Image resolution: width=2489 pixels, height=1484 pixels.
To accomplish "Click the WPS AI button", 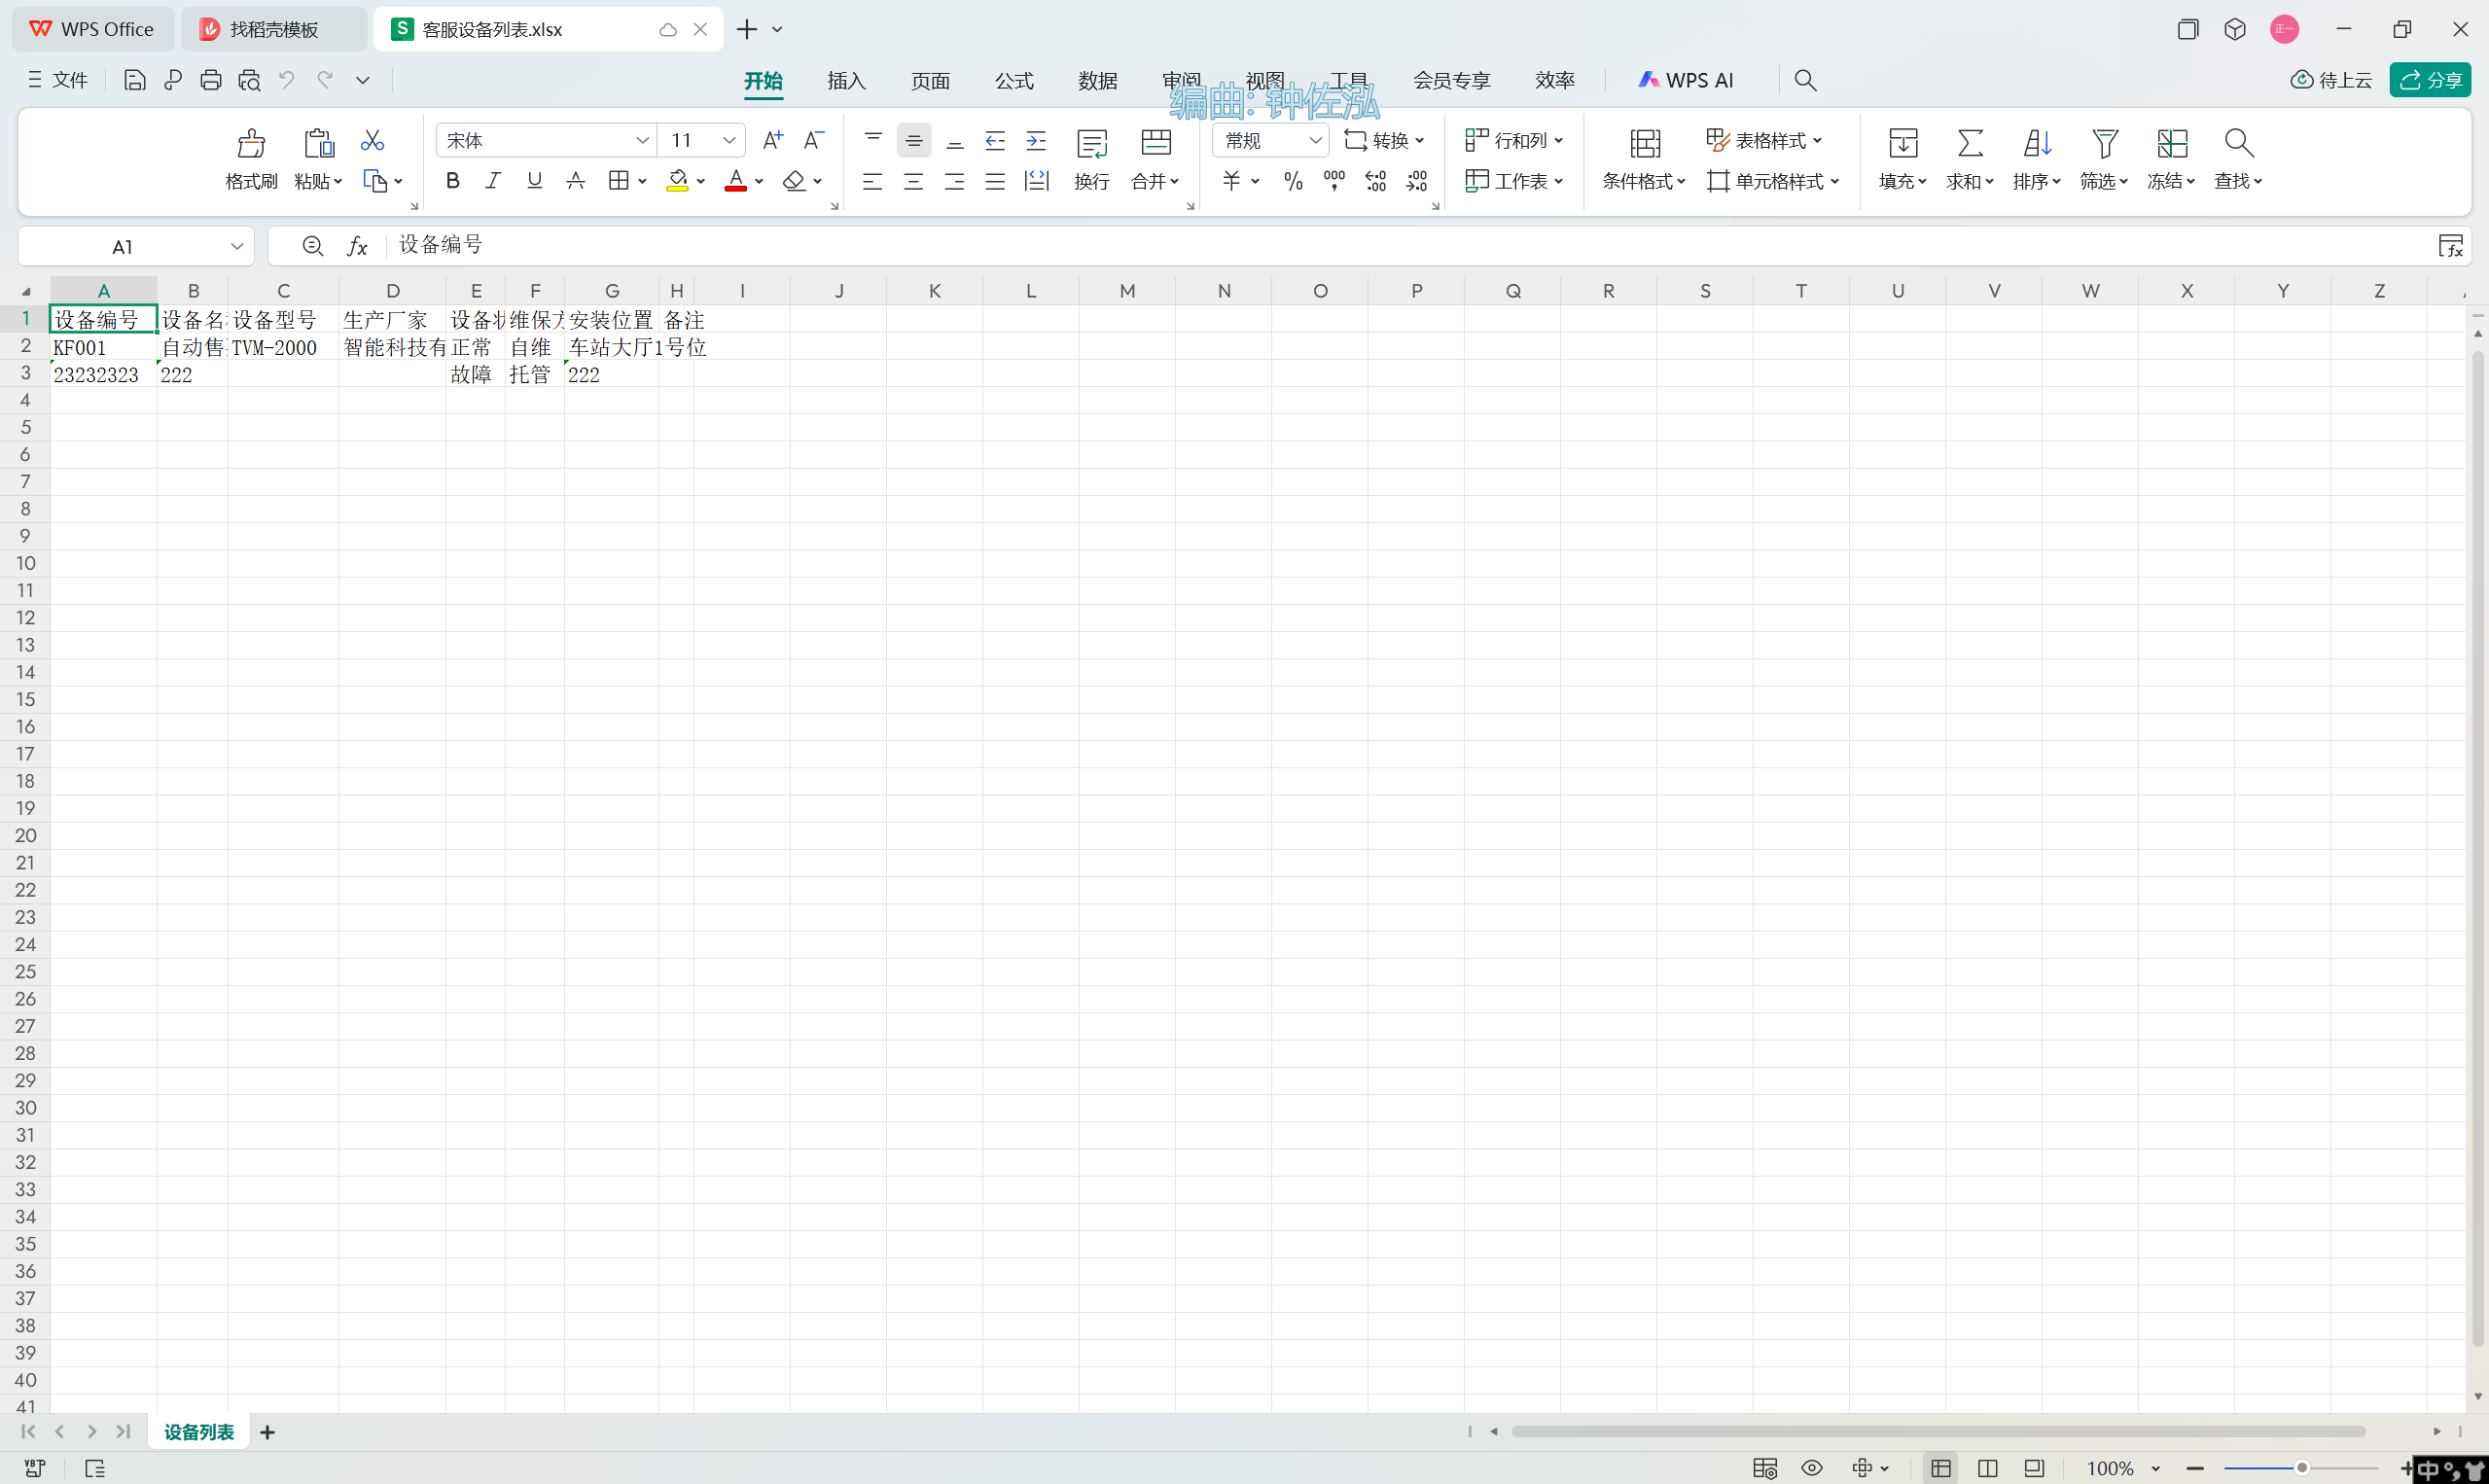I will point(1686,80).
